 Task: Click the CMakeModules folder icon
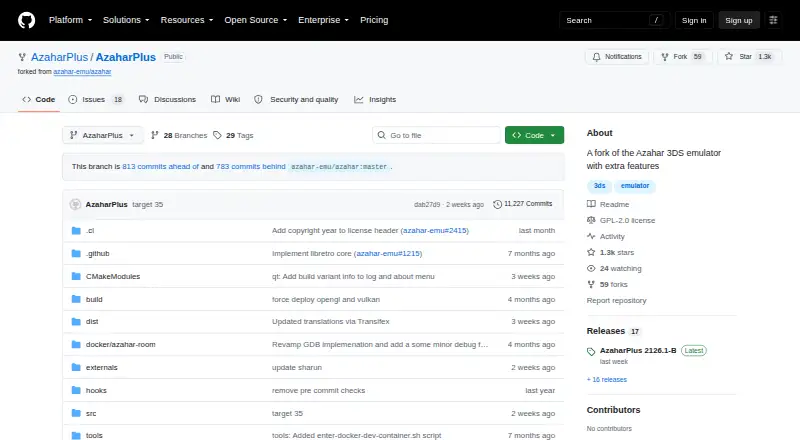[76, 276]
